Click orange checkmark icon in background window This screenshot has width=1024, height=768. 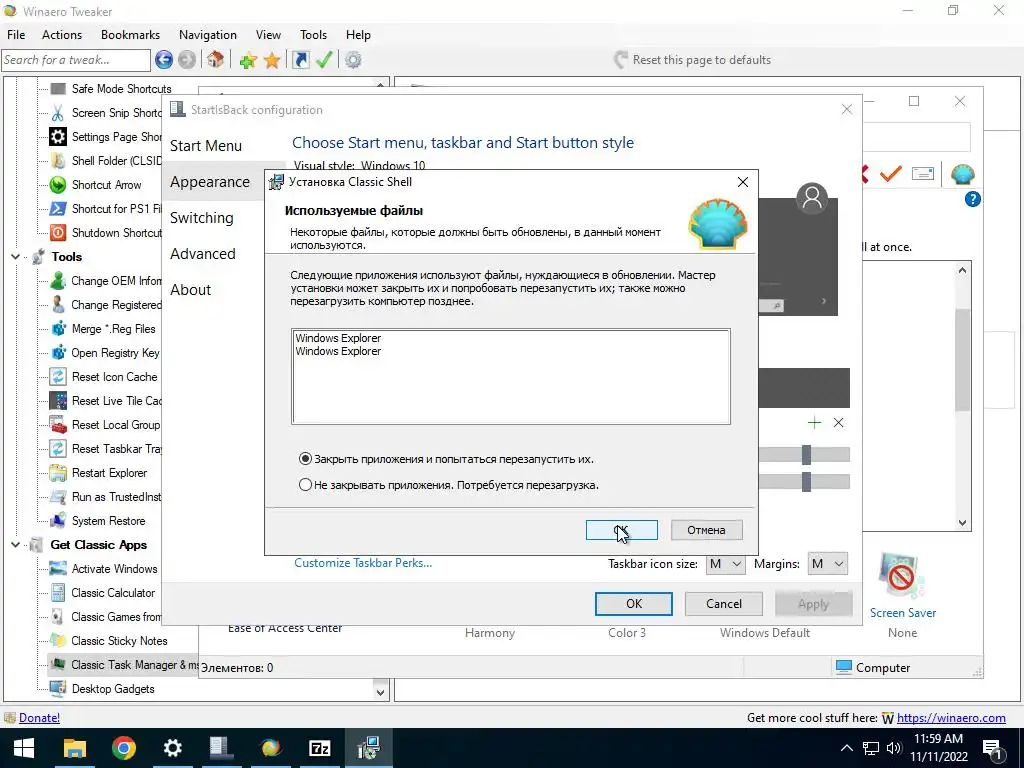pos(891,174)
